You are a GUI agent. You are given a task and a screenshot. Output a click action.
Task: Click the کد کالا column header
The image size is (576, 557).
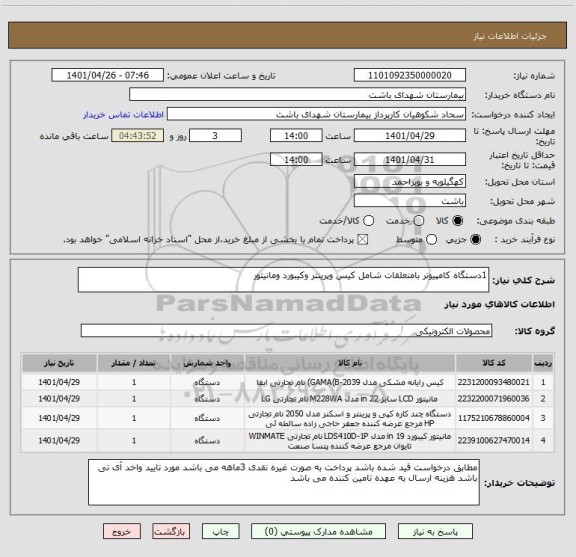pyautogui.click(x=494, y=363)
